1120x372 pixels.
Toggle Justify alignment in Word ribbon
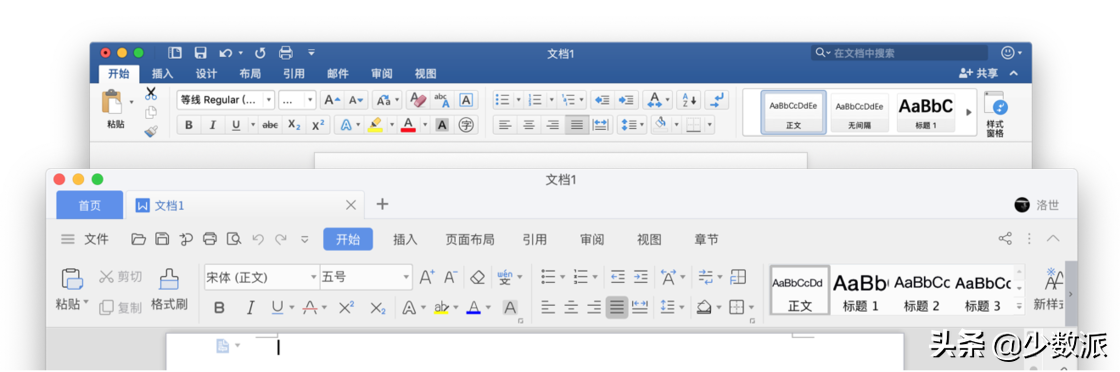tap(577, 125)
